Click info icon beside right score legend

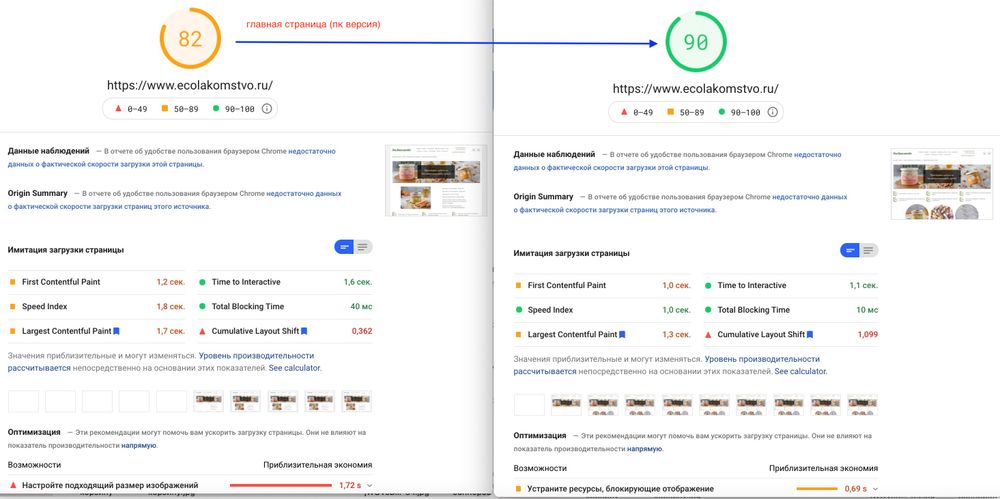click(772, 112)
